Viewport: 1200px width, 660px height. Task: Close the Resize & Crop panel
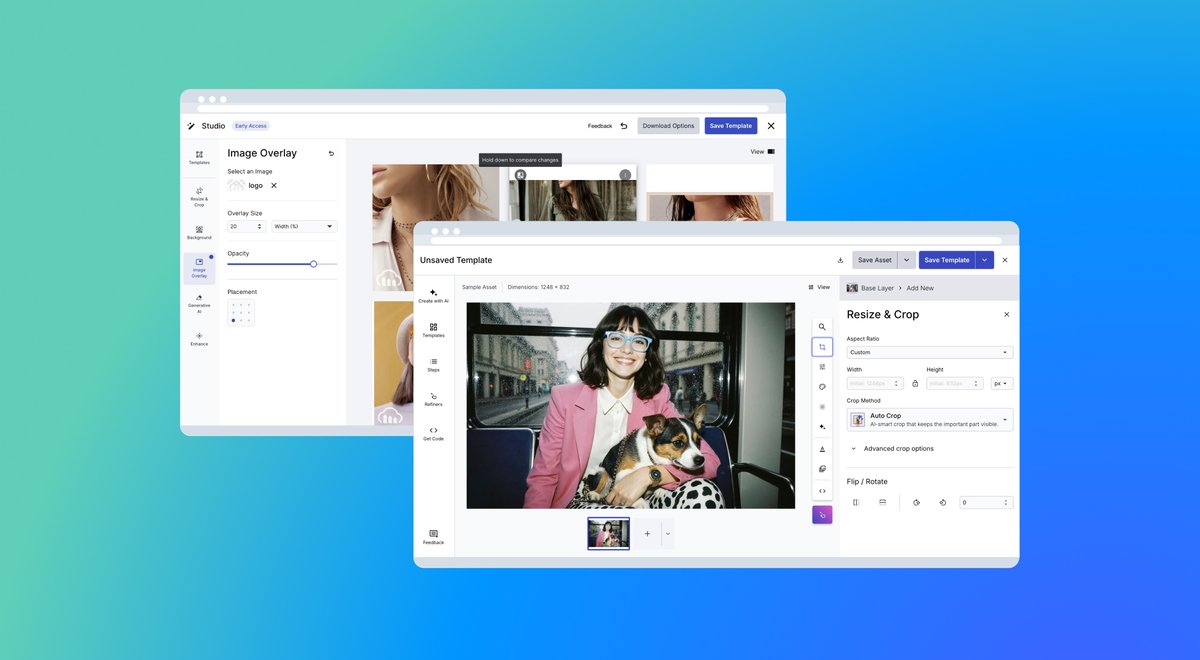tap(1006, 314)
